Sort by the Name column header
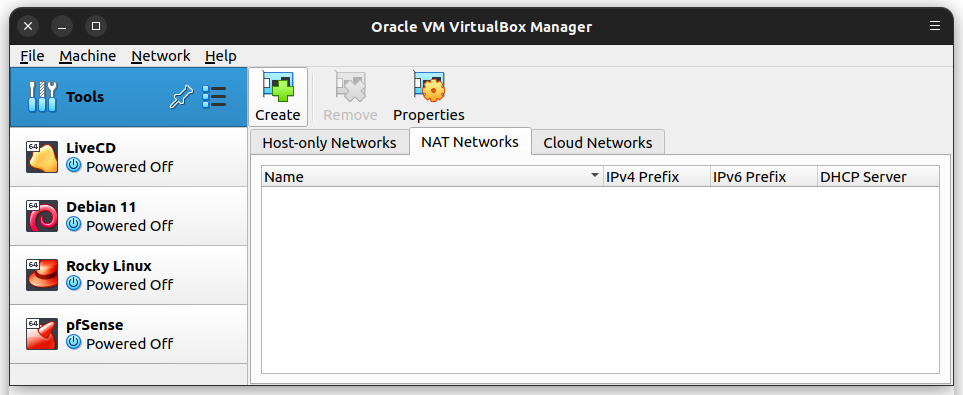Viewport: 963px width, 395px height. [432, 177]
